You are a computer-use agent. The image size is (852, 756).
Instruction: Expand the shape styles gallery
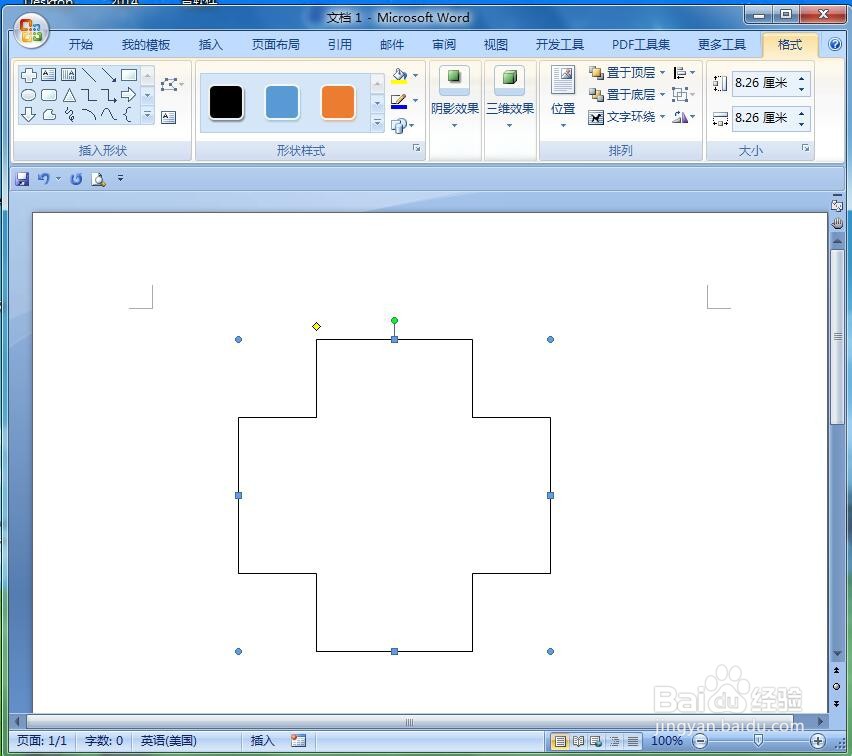tap(377, 124)
